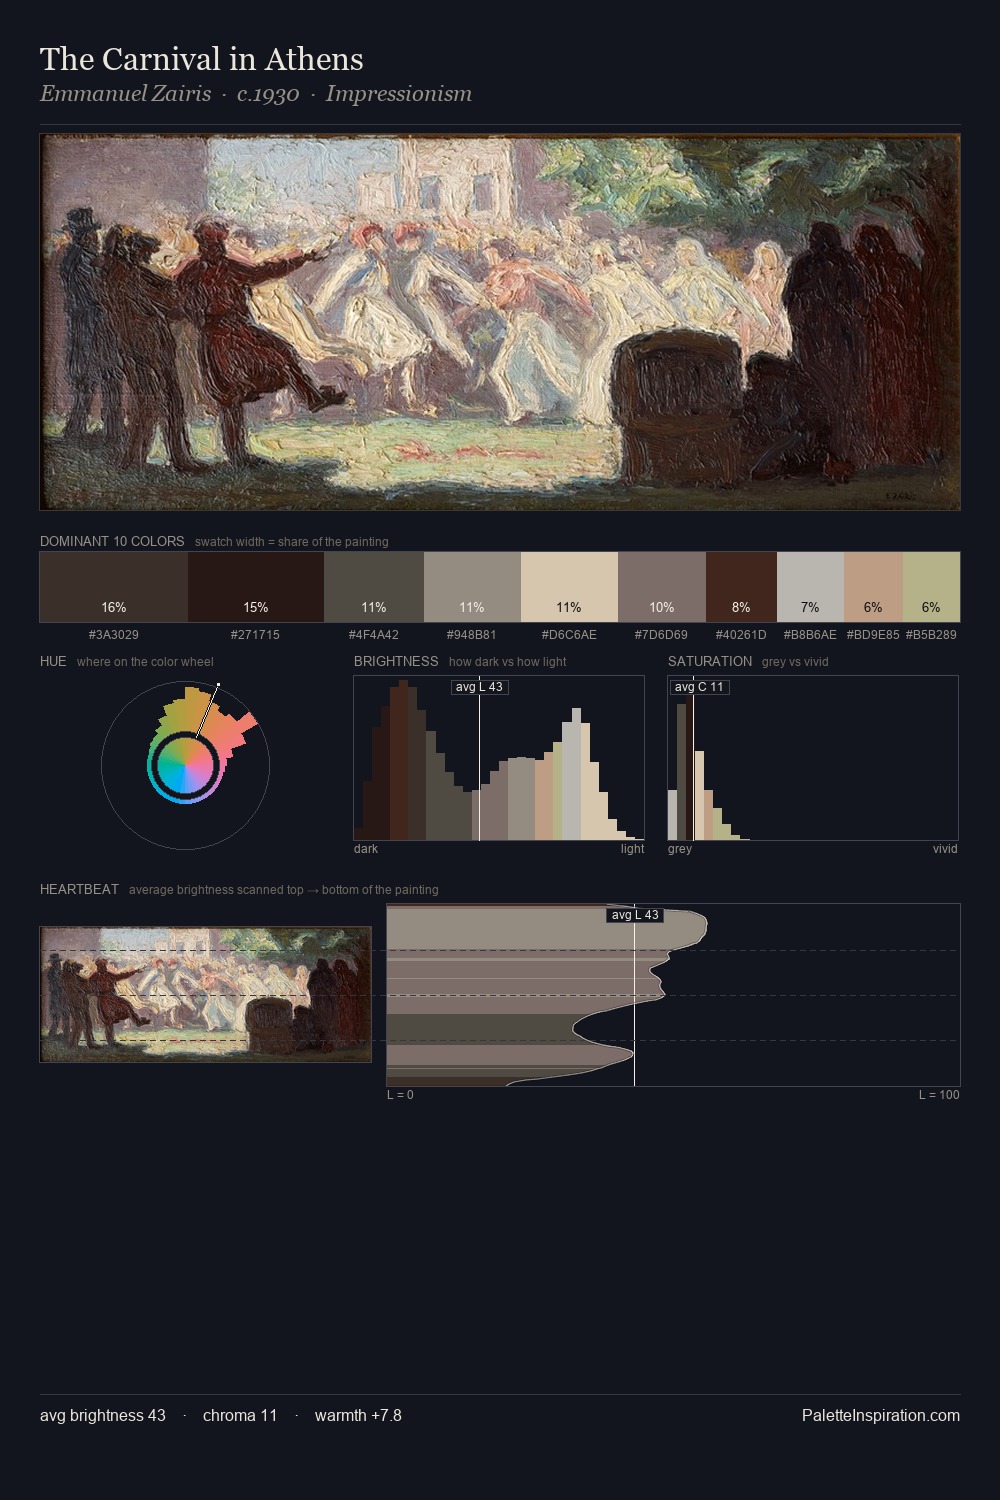
Task: Click the hue color wheel chart
Action: coord(185,766)
